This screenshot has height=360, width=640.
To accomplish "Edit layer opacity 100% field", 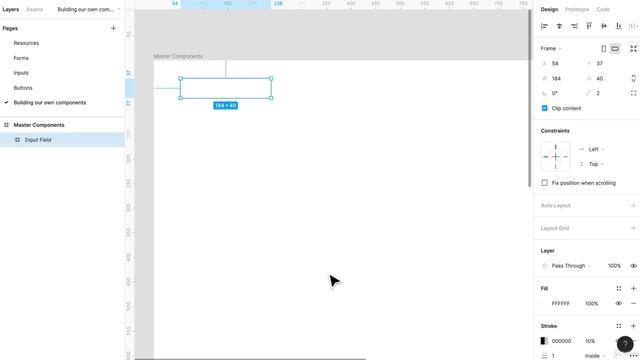I will tap(614, 266).
